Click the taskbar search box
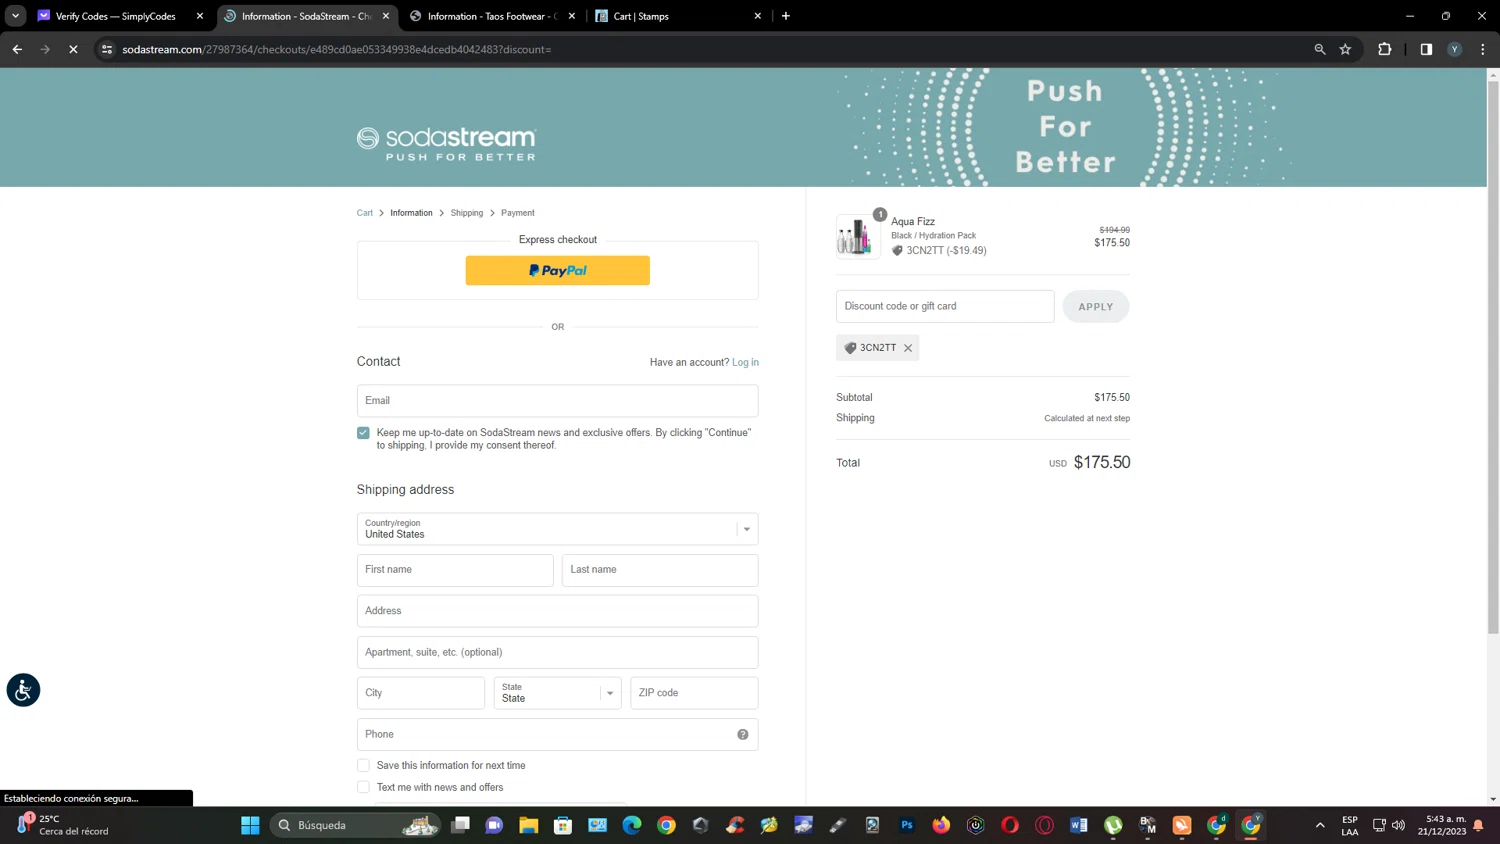 pos(356,825)
